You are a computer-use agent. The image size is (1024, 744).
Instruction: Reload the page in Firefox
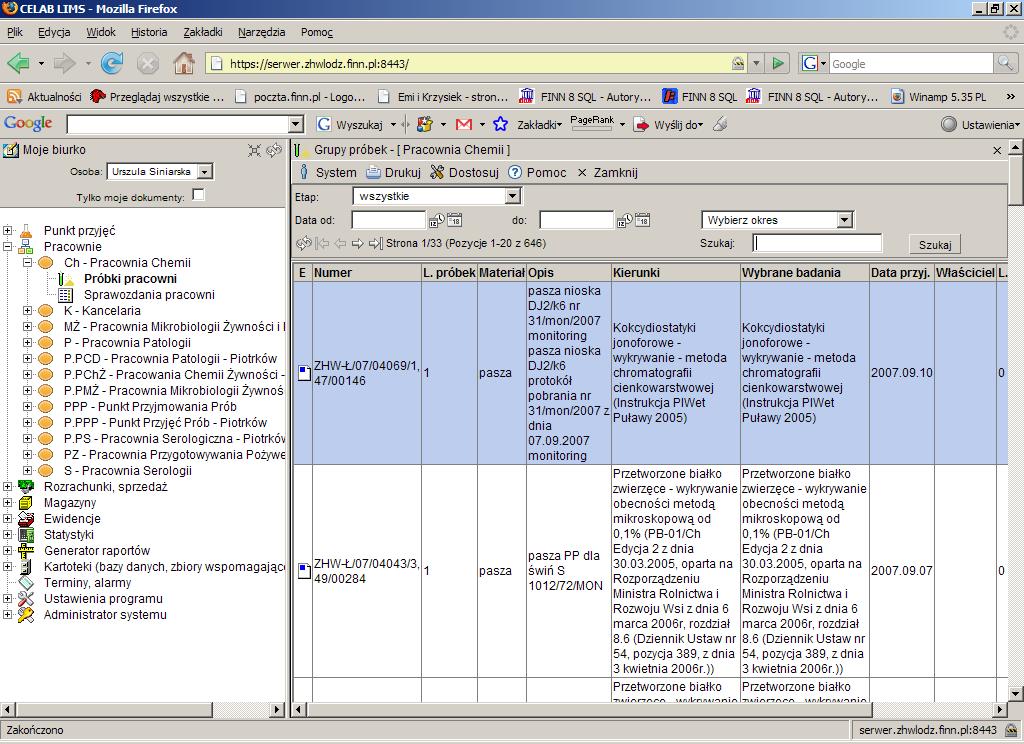click(x=112, y=63)
